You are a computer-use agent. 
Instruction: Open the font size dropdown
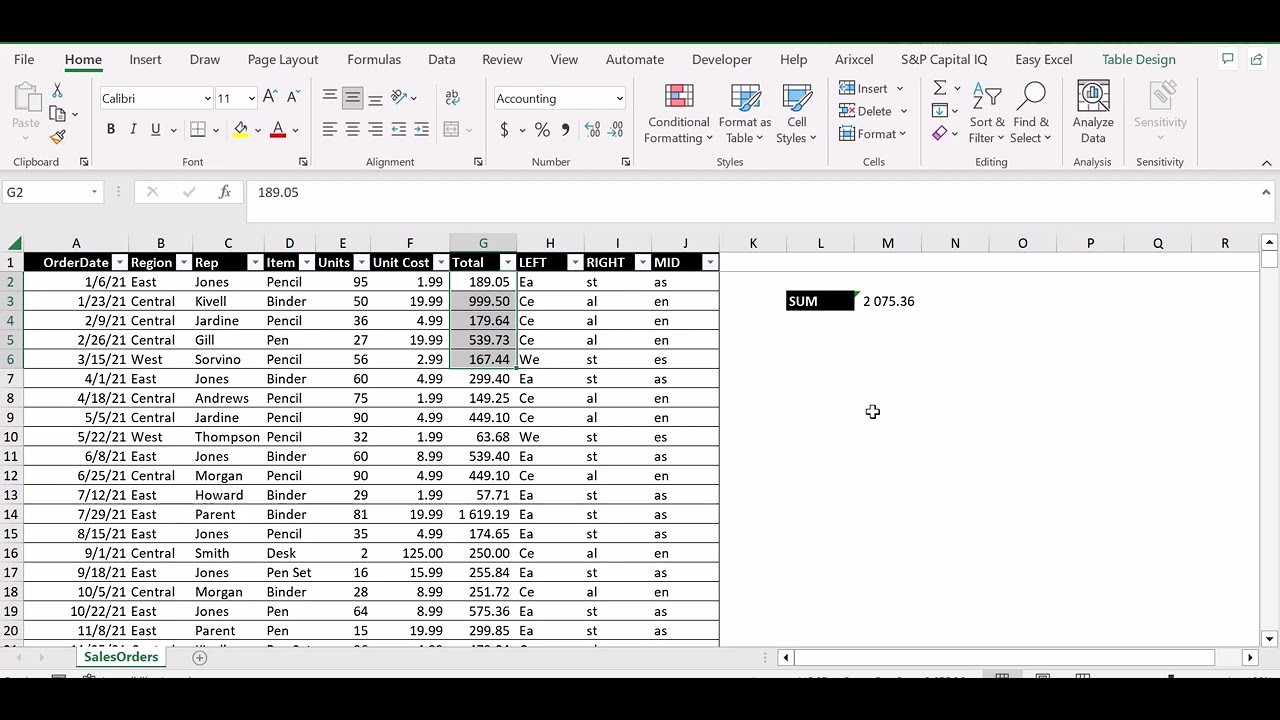(251, 98)
